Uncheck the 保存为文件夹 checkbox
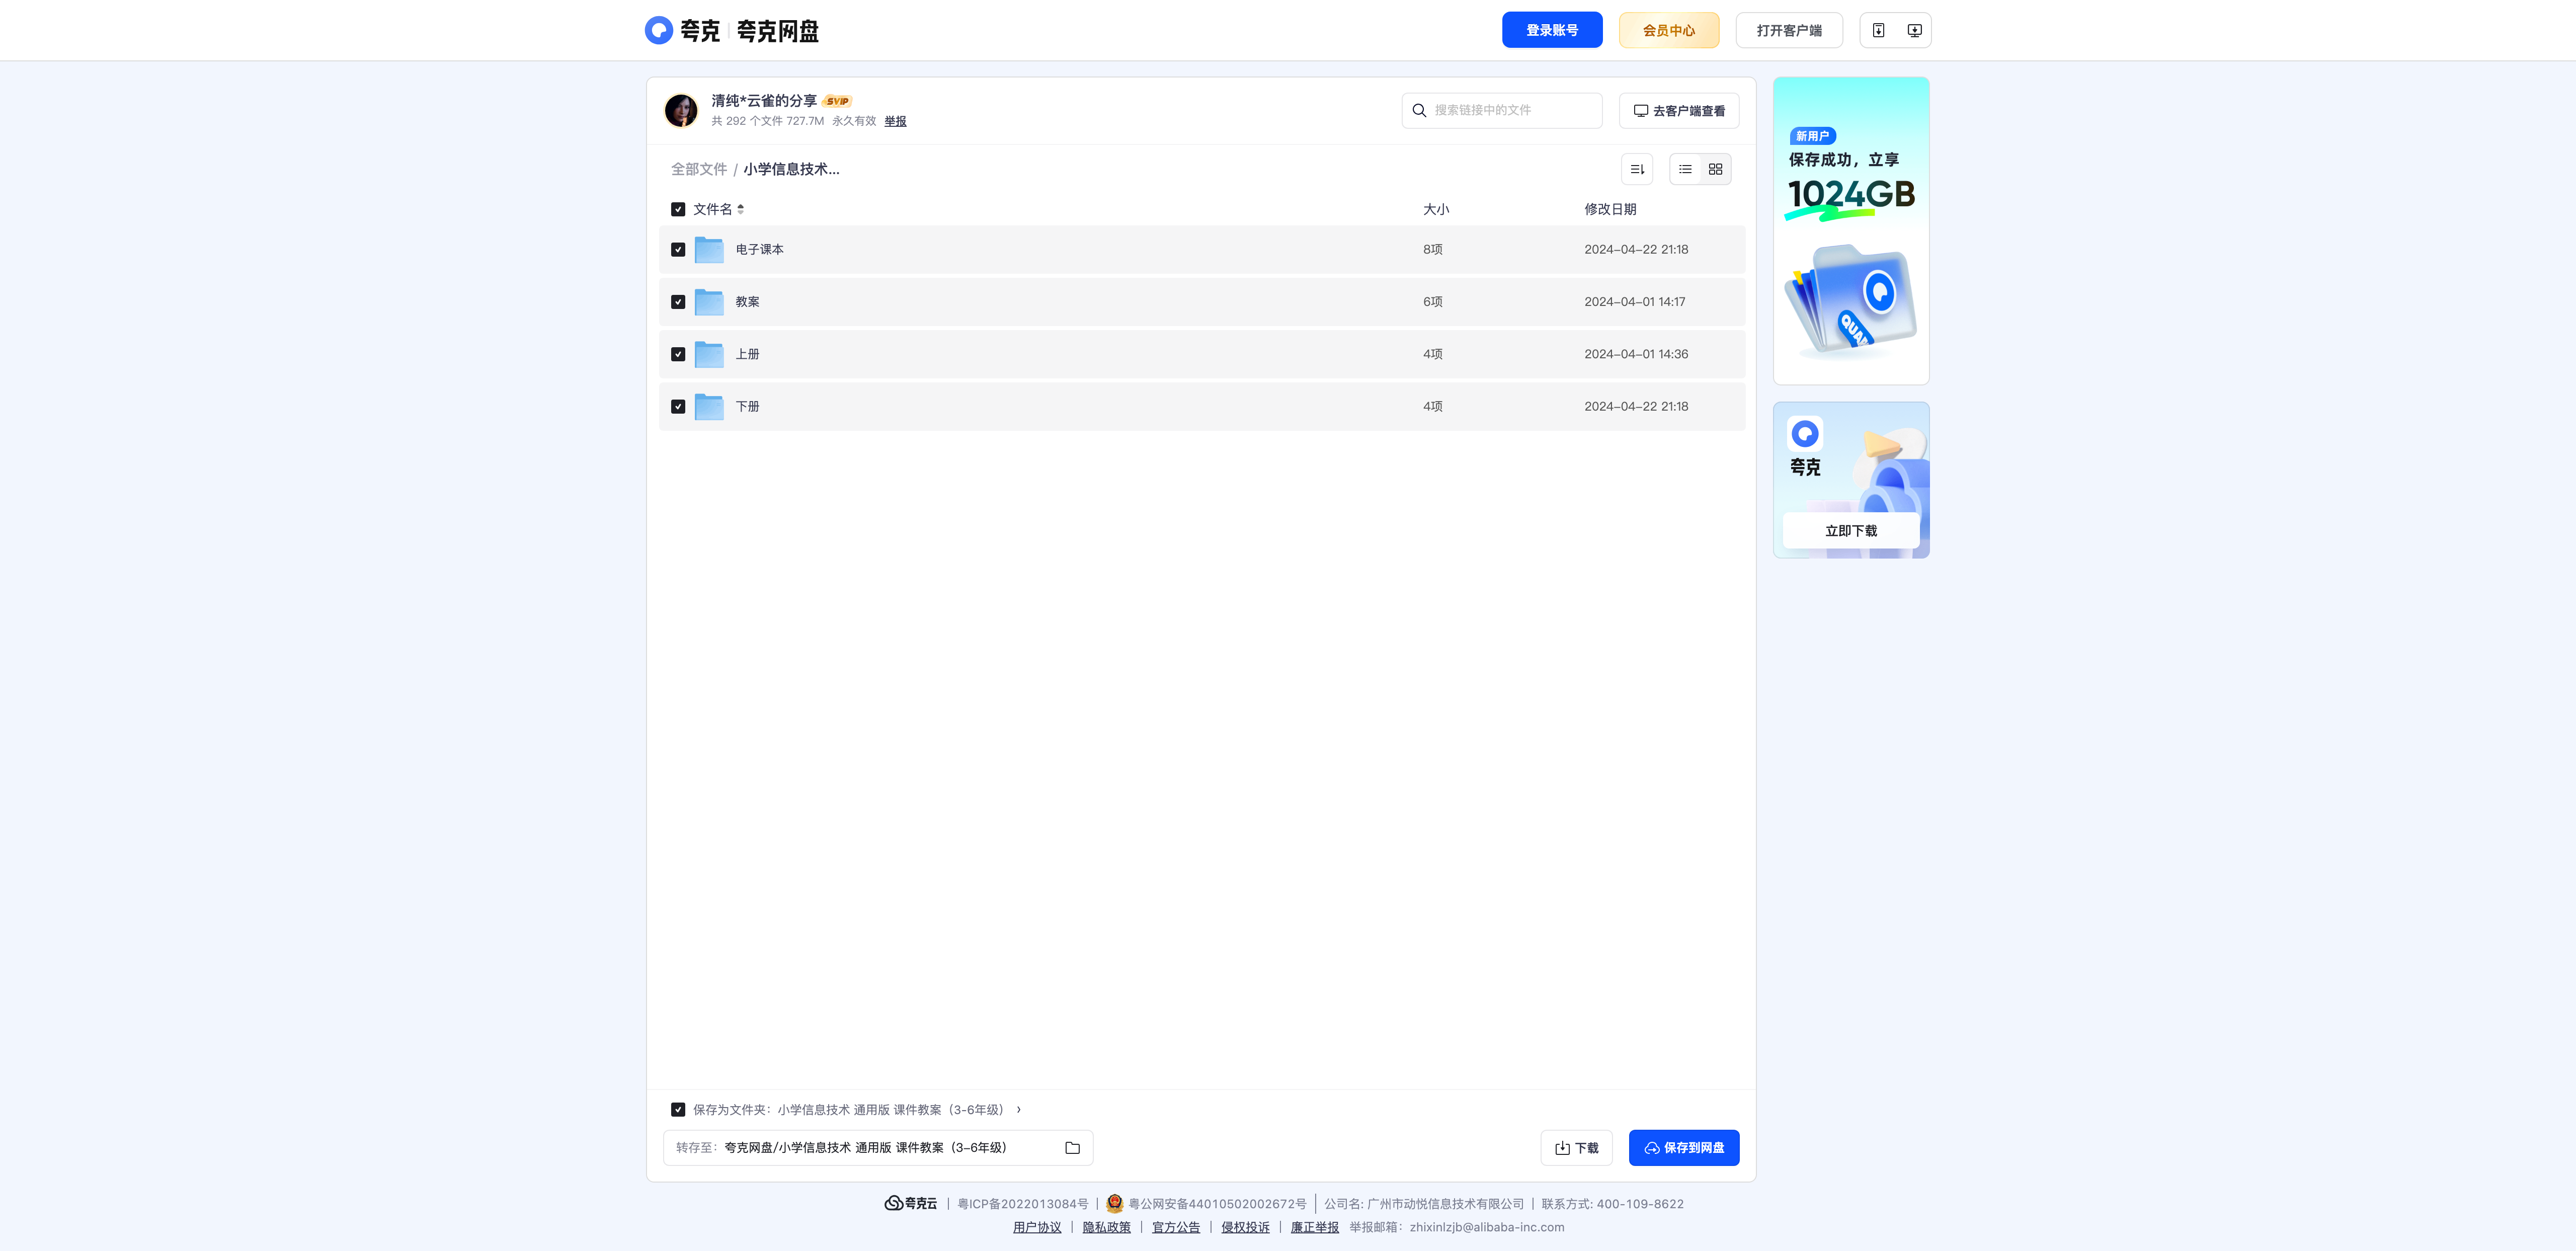This screenshot has width=2576, height=1251. coord(678,1110)
